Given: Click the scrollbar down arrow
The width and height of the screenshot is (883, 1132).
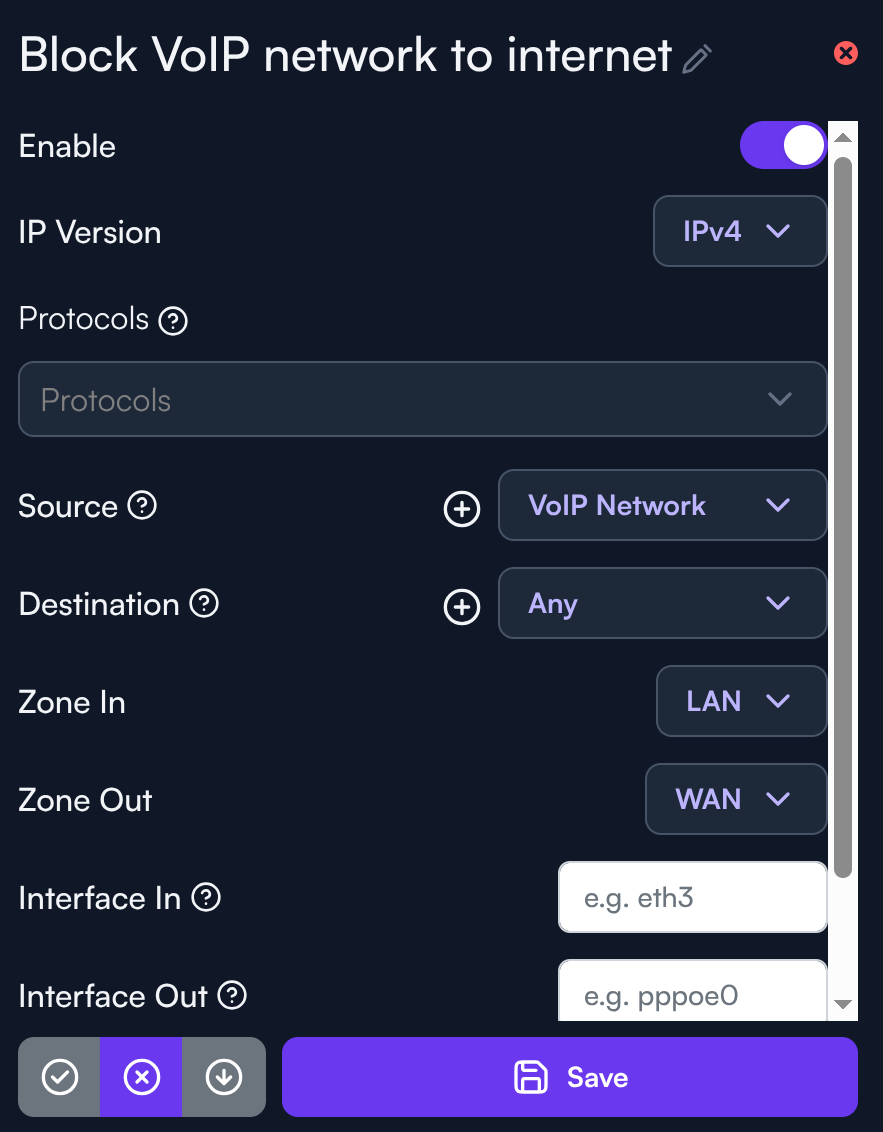Looking at the screenshot, I should pyautogui.click(x=842, y=1004).
